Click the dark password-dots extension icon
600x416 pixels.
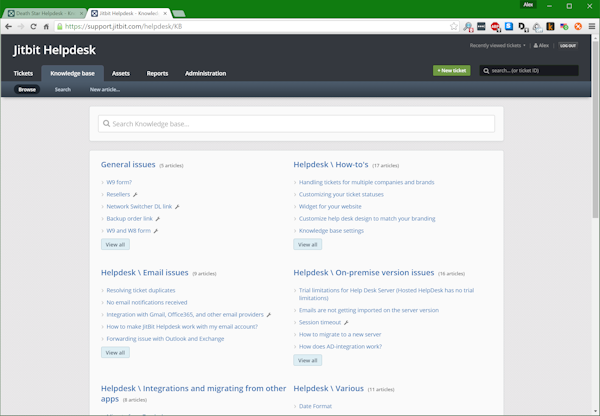[x=481, y=26]
